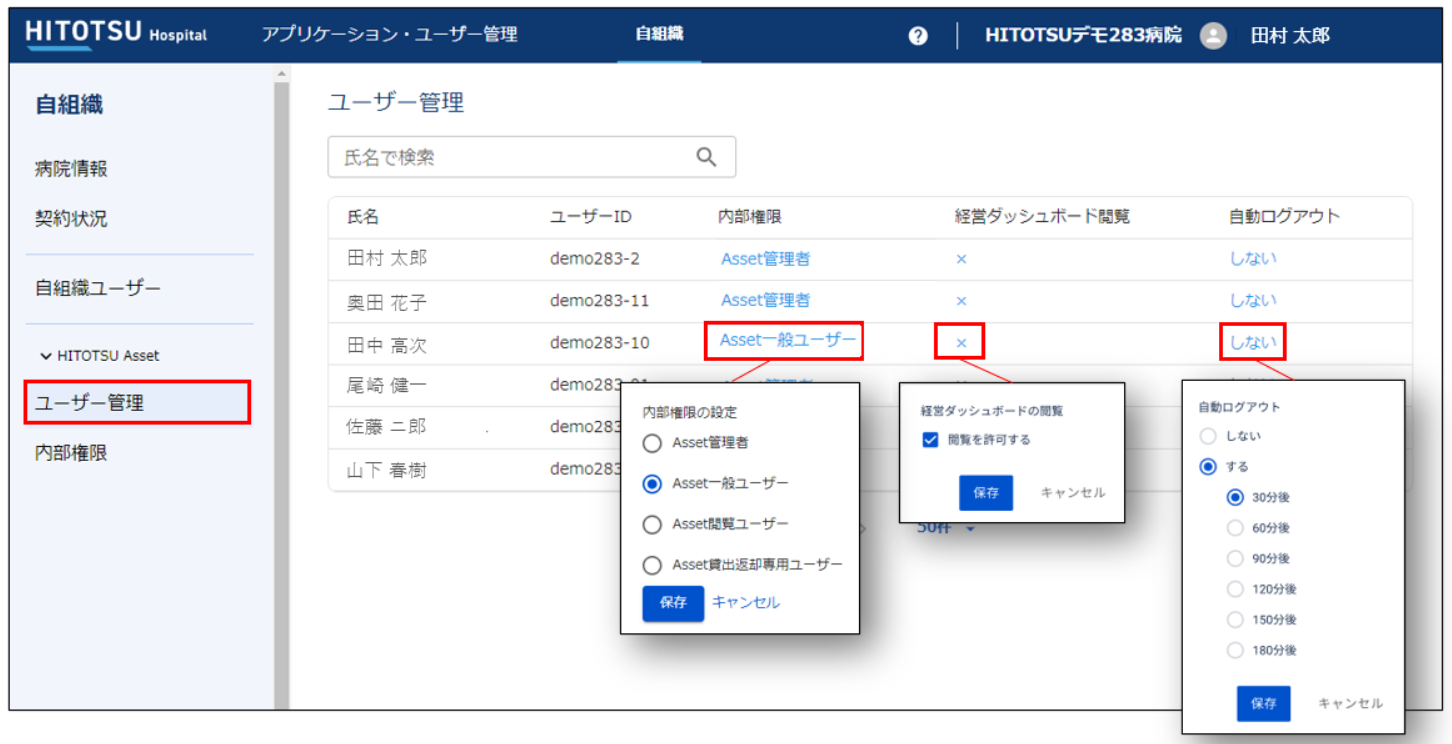
Task: Select the Asset閲覧ユーザー radio option
Action: tap(652, 524)
